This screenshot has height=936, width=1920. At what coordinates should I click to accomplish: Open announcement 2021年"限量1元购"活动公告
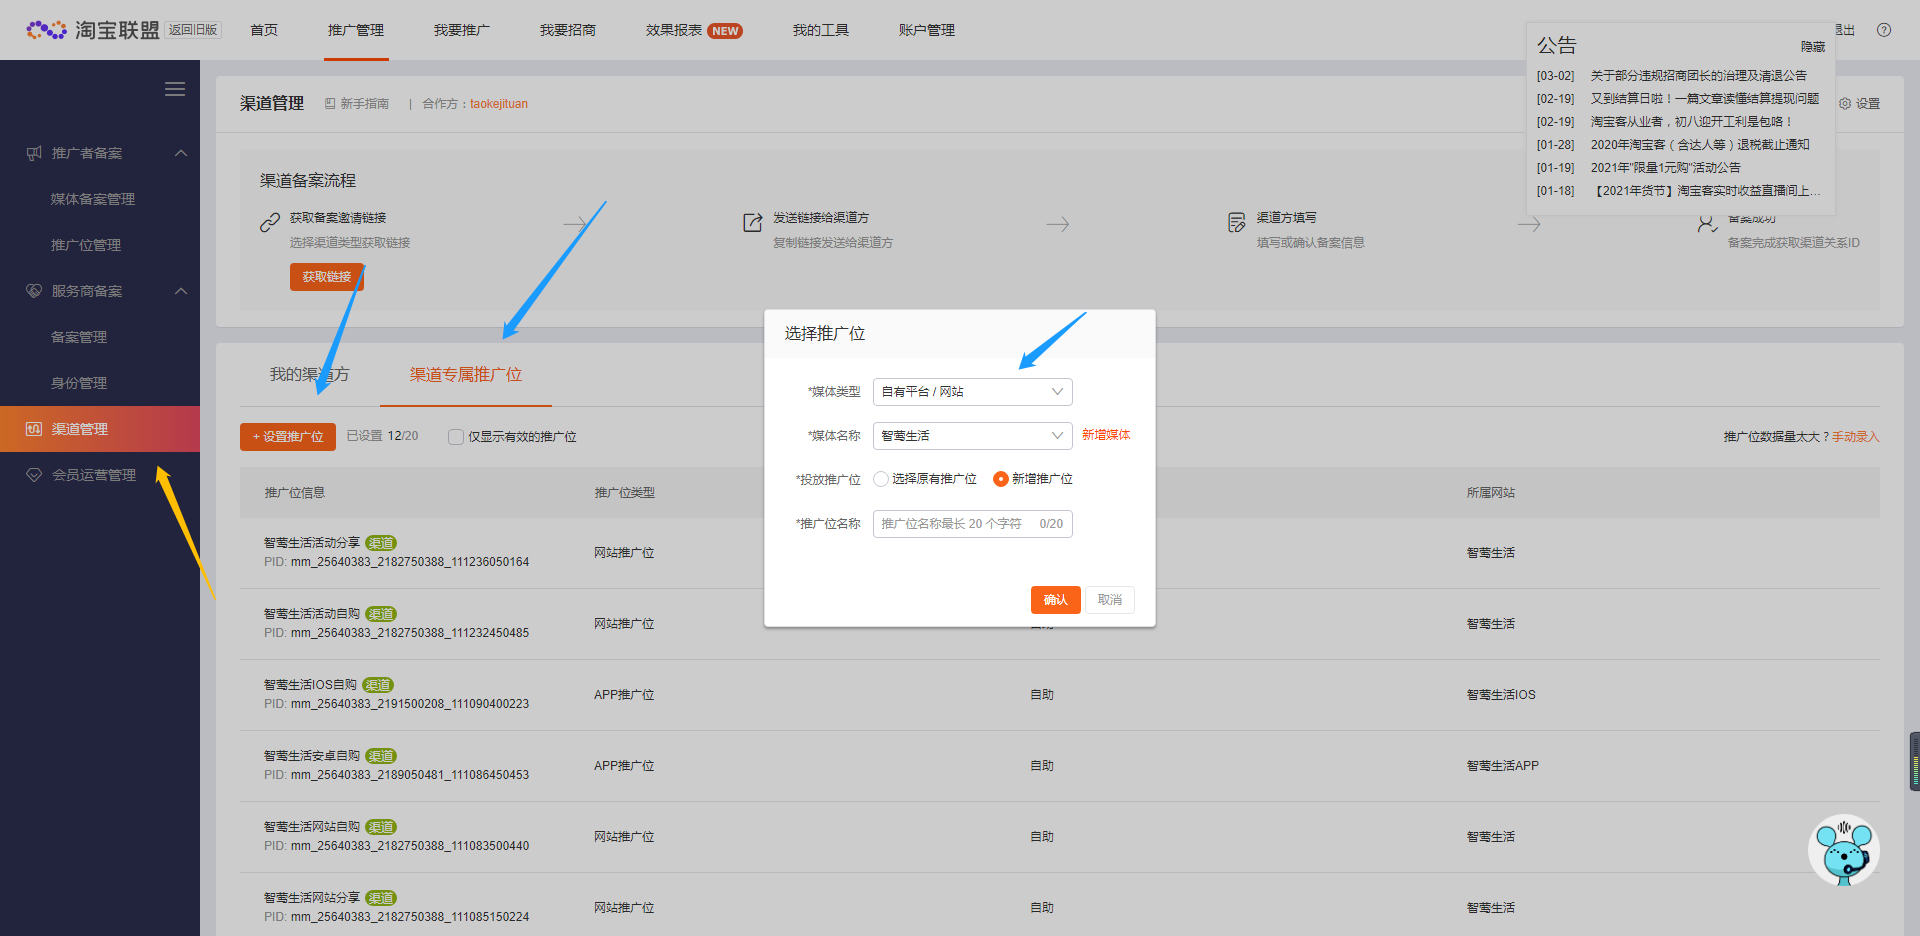1665,168
